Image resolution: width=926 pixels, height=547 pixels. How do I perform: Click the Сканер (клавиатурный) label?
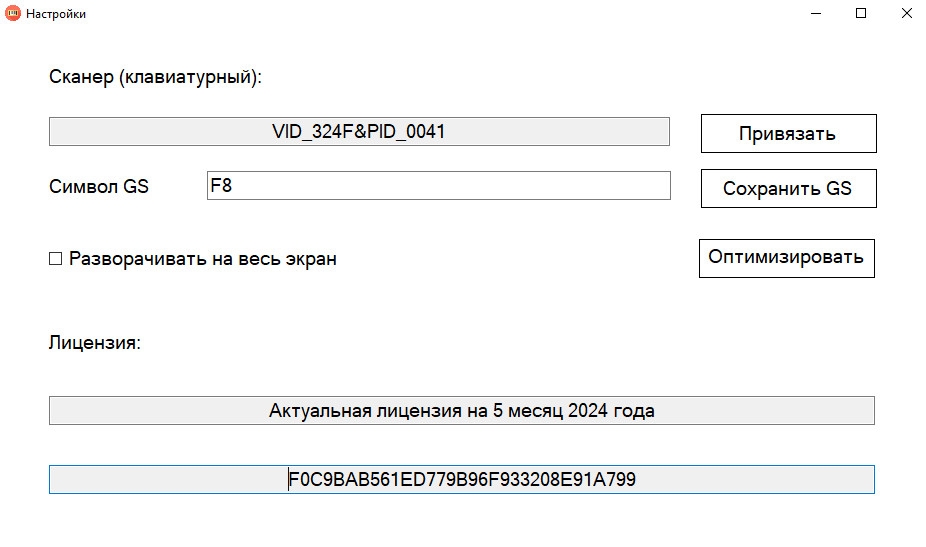[155, 77]
